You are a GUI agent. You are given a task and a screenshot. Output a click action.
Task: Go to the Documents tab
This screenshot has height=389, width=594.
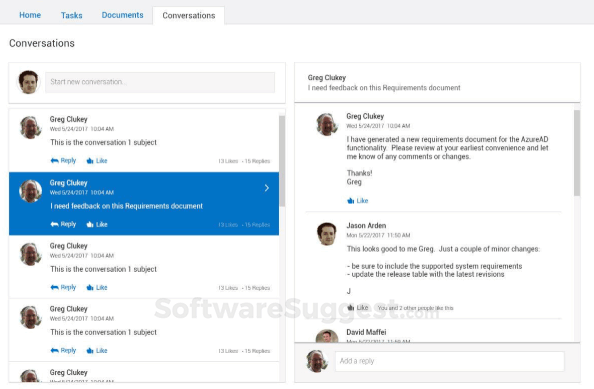[x=122, y=15]
